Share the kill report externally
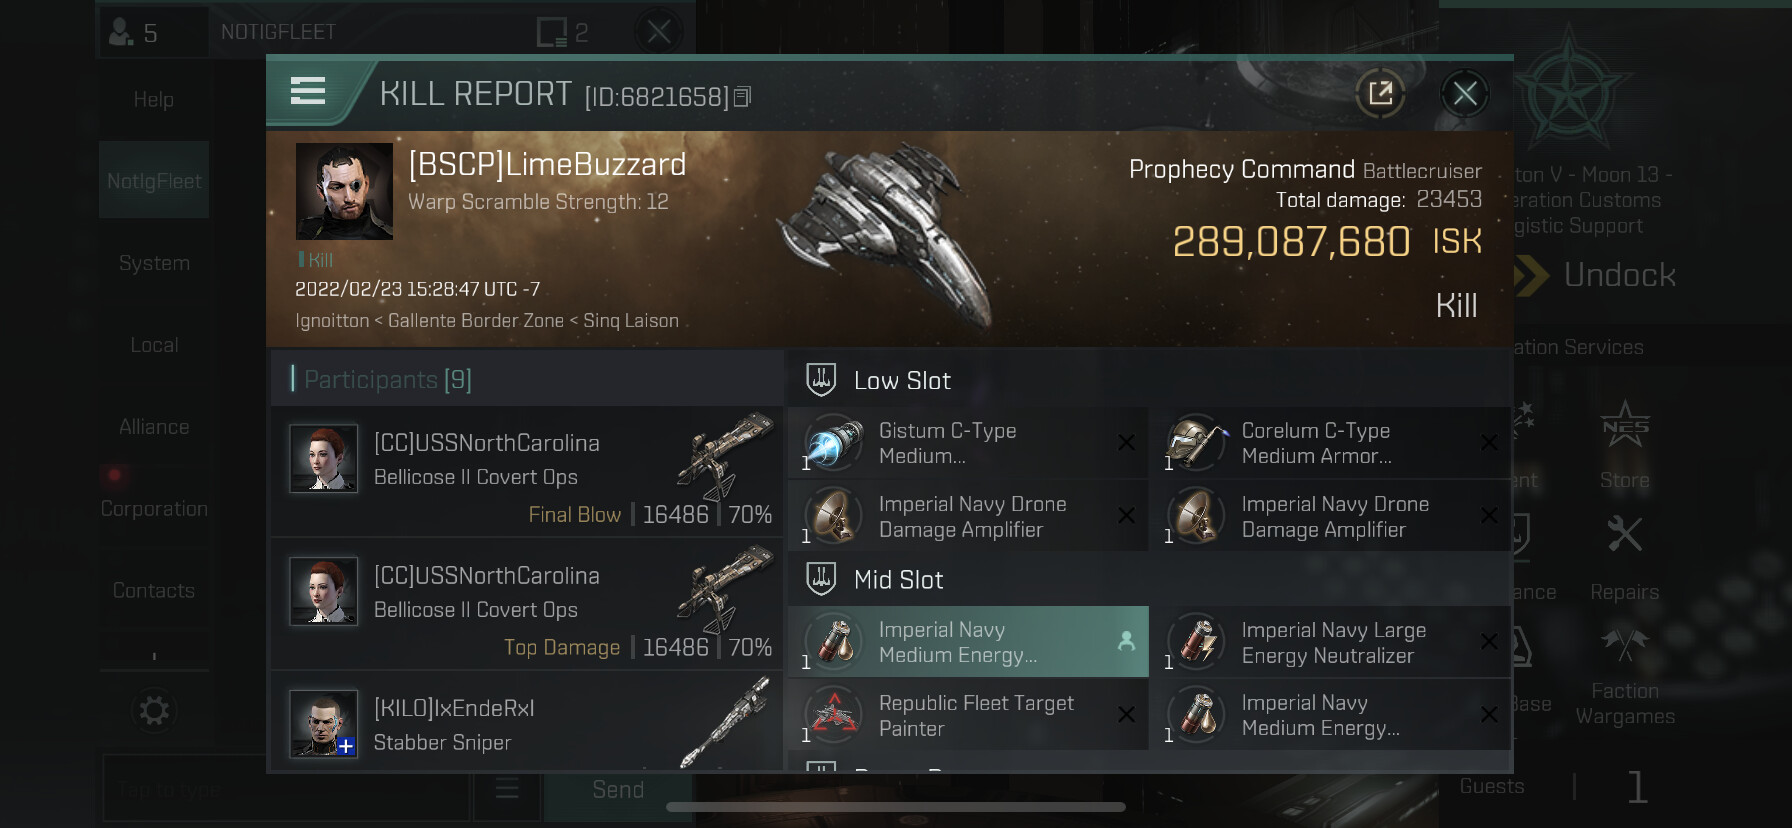The height and width of the screenshot is (828, 1792). coord(1380,94)
